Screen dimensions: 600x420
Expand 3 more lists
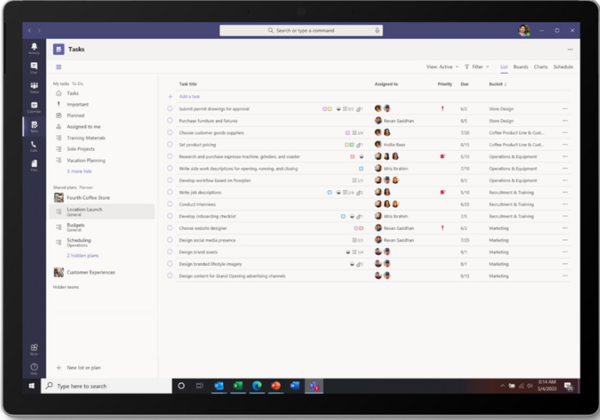(79, 171)
